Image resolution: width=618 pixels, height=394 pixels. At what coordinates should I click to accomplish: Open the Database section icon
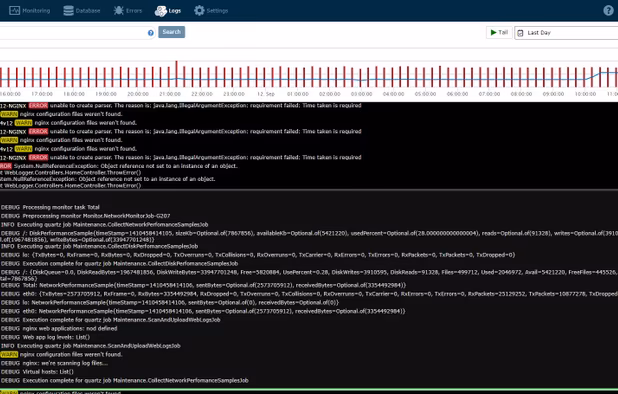[x=69, y=11]
